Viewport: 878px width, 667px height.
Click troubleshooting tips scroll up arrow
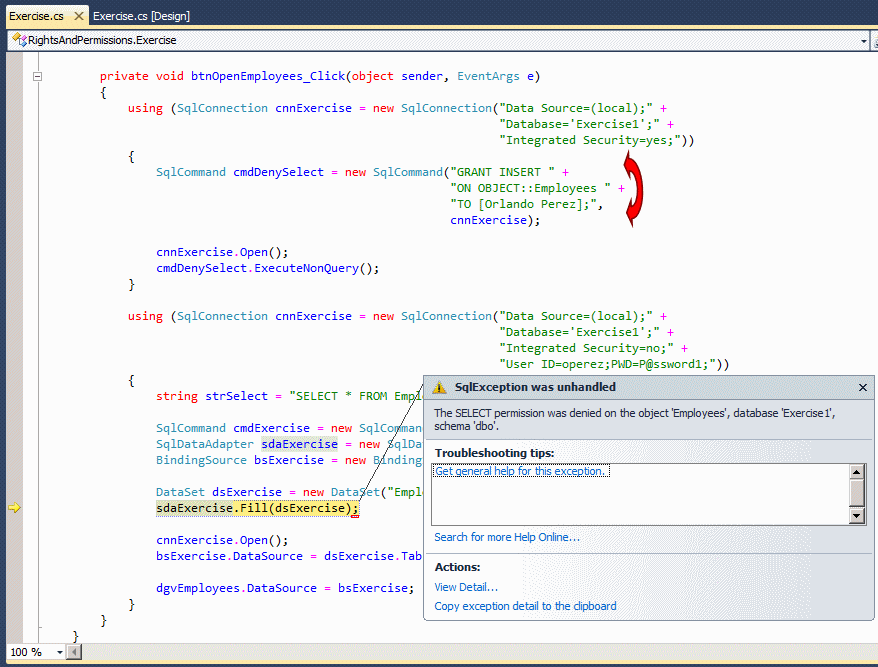(x=857, y=472)
